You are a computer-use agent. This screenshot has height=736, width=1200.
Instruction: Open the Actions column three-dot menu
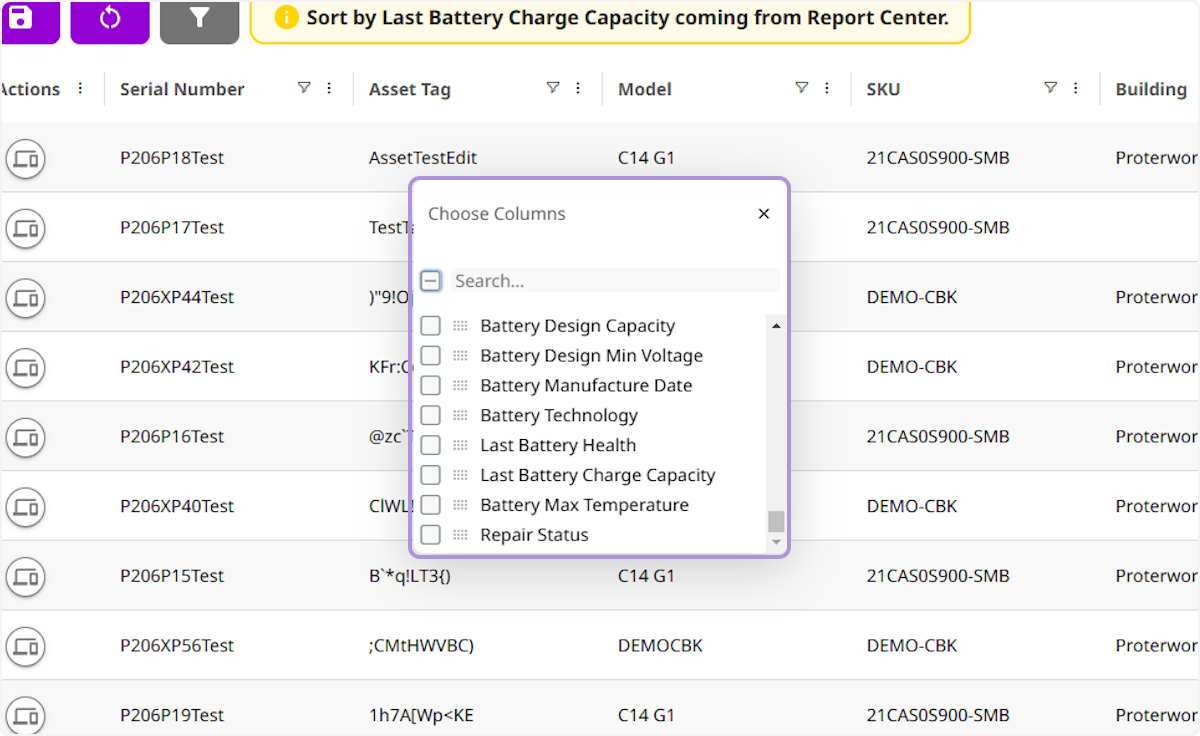coord(81,88)
